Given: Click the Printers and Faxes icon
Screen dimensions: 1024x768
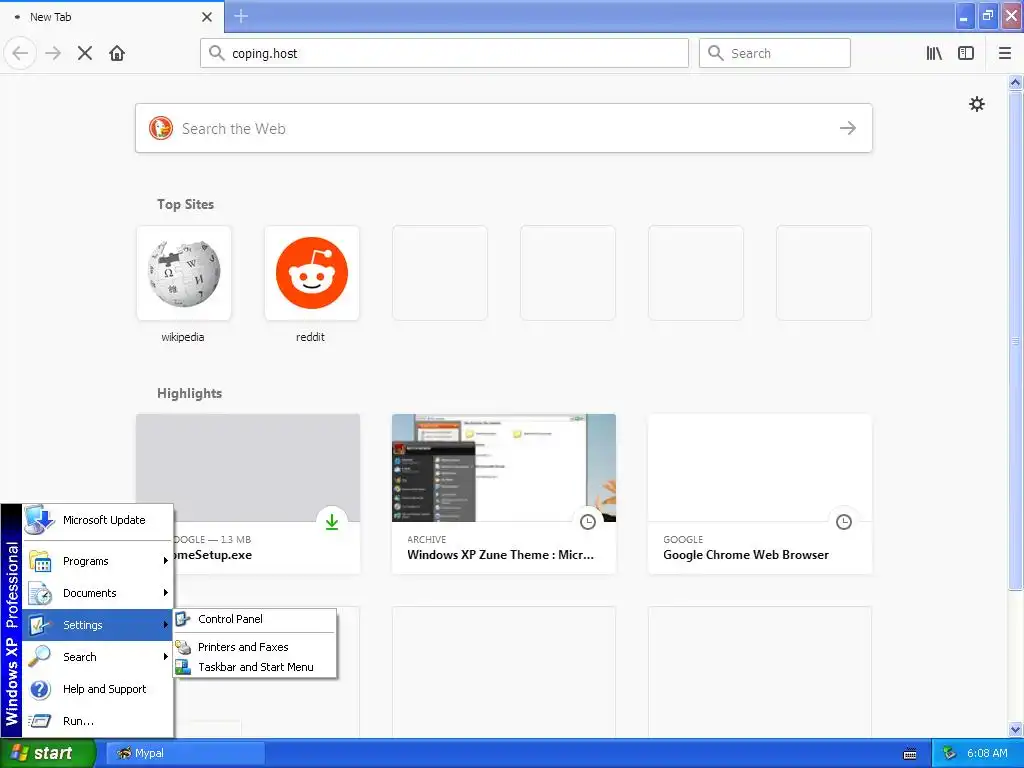Looking at the screenshot, I should 183,647.
